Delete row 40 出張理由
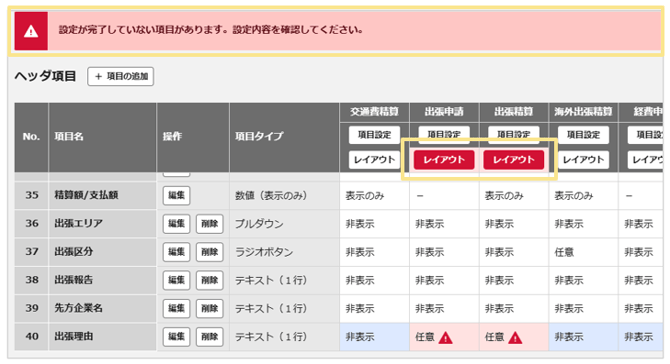The width and height of the screenshot is (670, 364). (209, 337)
